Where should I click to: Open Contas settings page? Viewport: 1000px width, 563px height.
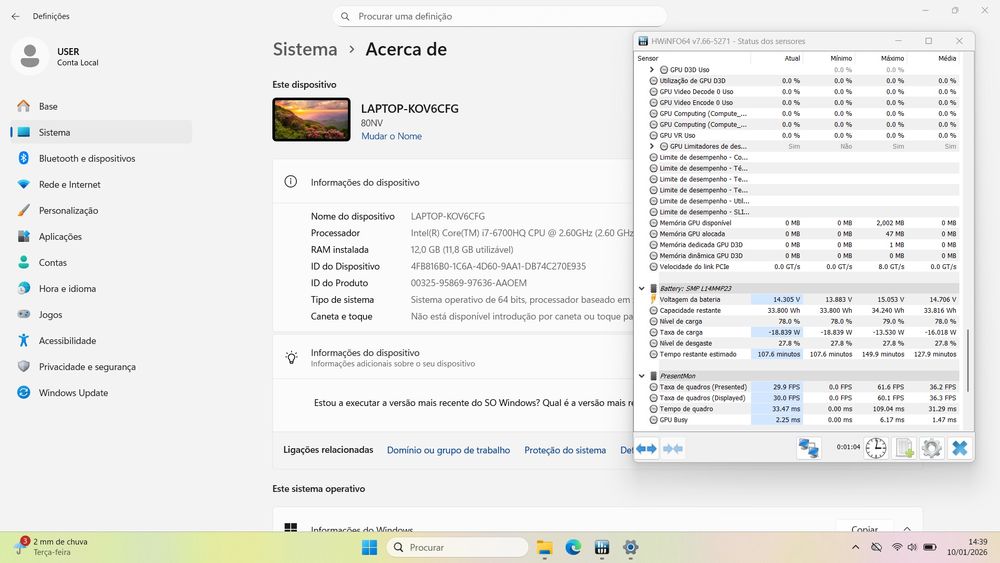pyautogui.click(x=101, y=262)
